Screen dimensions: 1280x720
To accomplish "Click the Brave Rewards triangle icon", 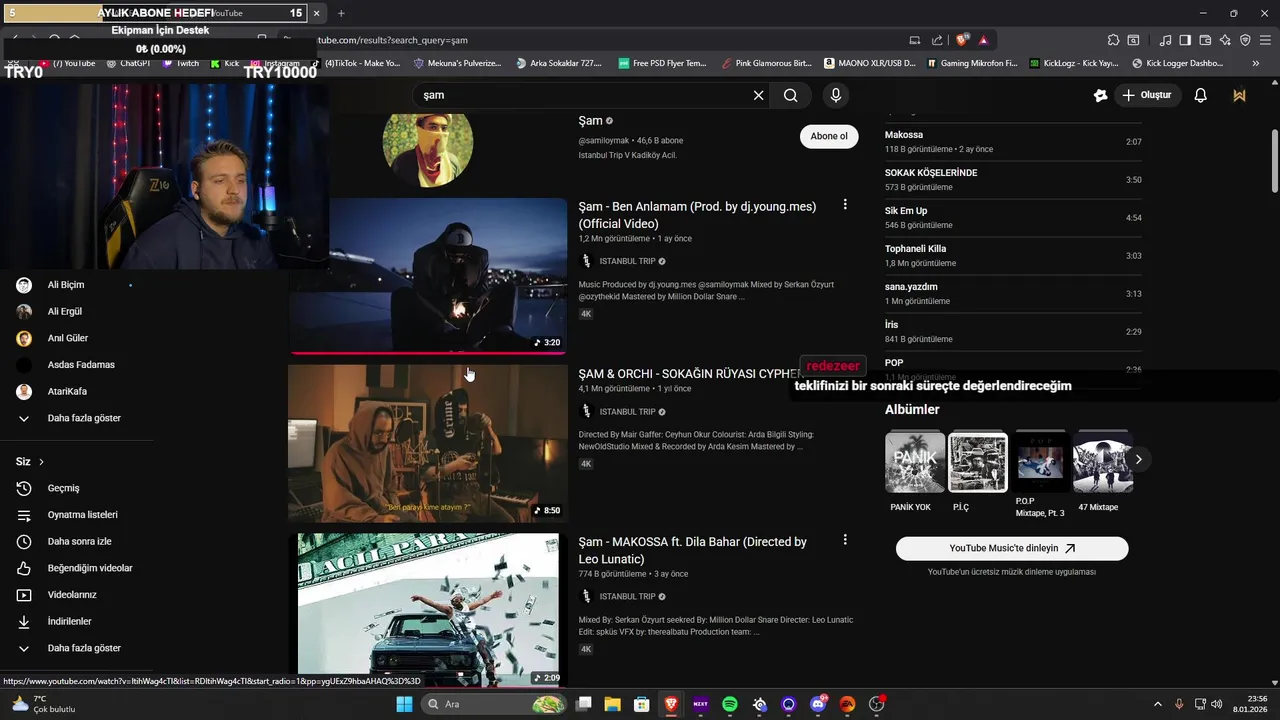I will coord(984,40).
